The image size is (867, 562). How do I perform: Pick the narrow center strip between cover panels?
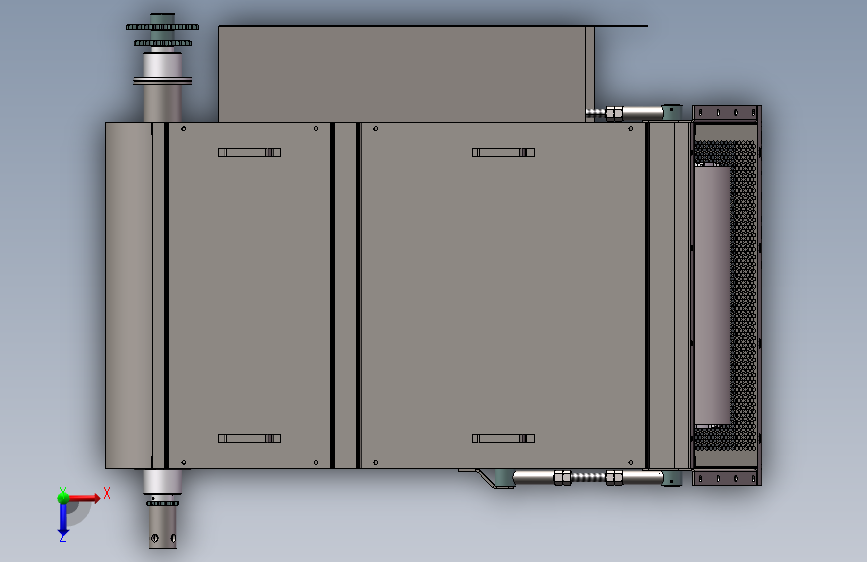coord(346,295)
